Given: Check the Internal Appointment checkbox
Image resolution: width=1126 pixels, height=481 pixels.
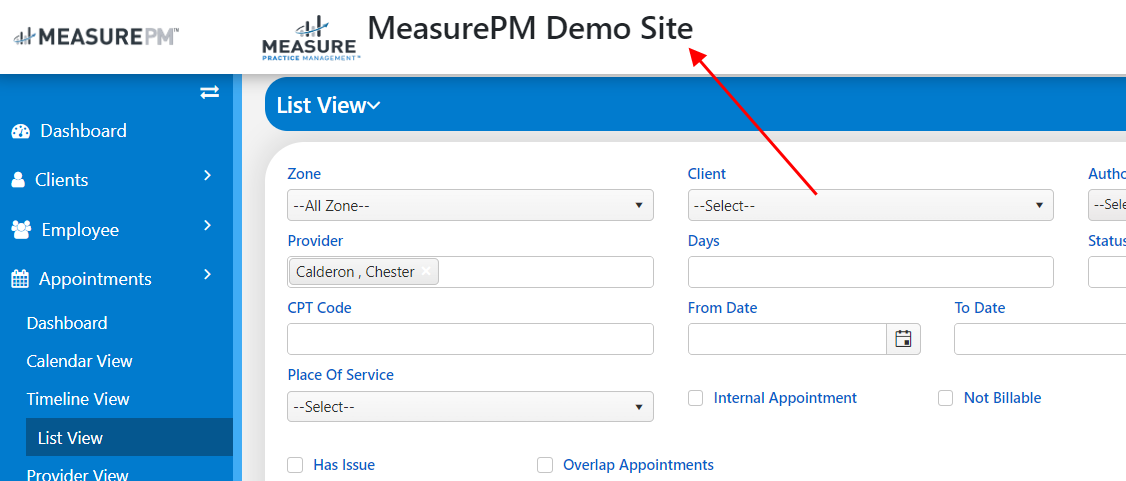Looking at the screenshot, I should tap(695, 398).
